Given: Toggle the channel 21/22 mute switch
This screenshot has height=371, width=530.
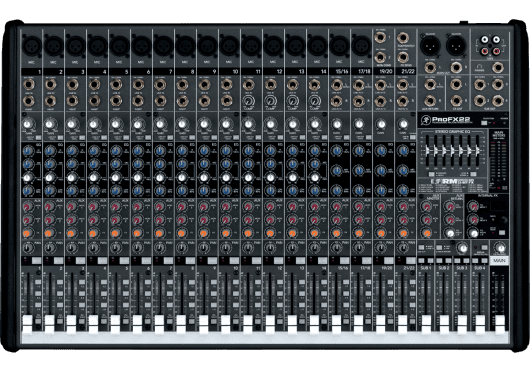Looking at the screenshot, I should click(x=411, y=261).
